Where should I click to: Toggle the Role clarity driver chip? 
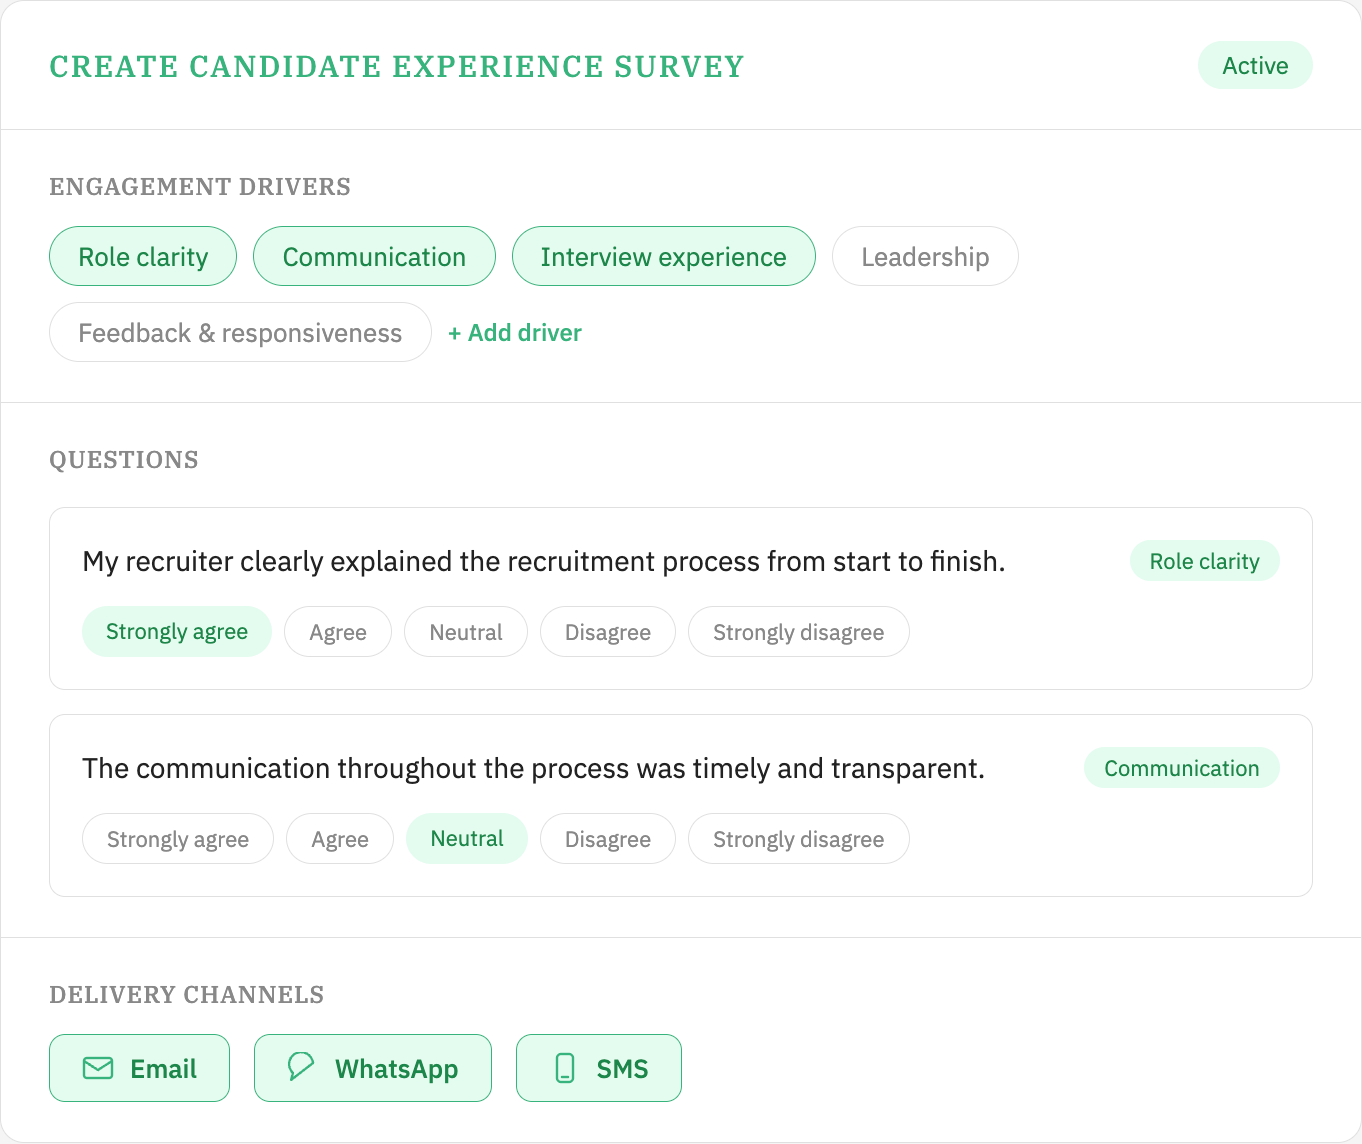142,256
